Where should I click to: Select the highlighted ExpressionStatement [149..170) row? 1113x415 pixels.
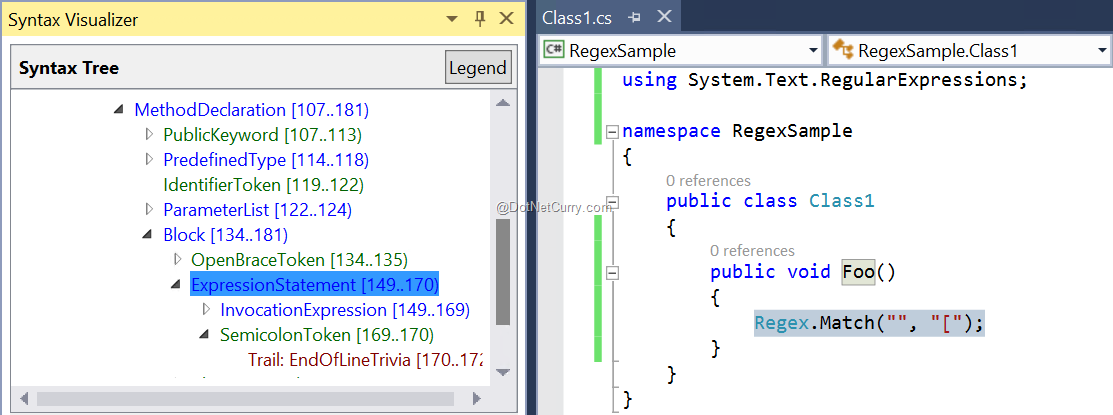315,284
